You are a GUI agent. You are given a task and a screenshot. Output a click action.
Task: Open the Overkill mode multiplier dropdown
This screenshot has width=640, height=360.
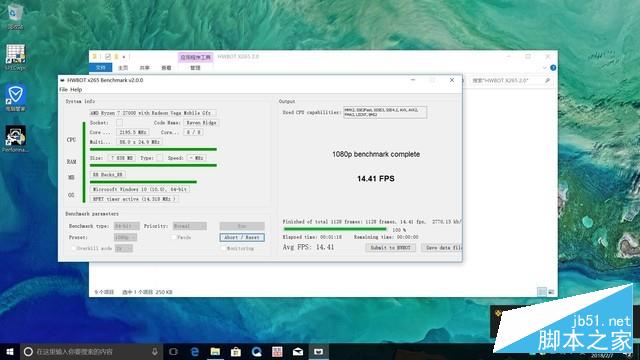tap(123, 248)
